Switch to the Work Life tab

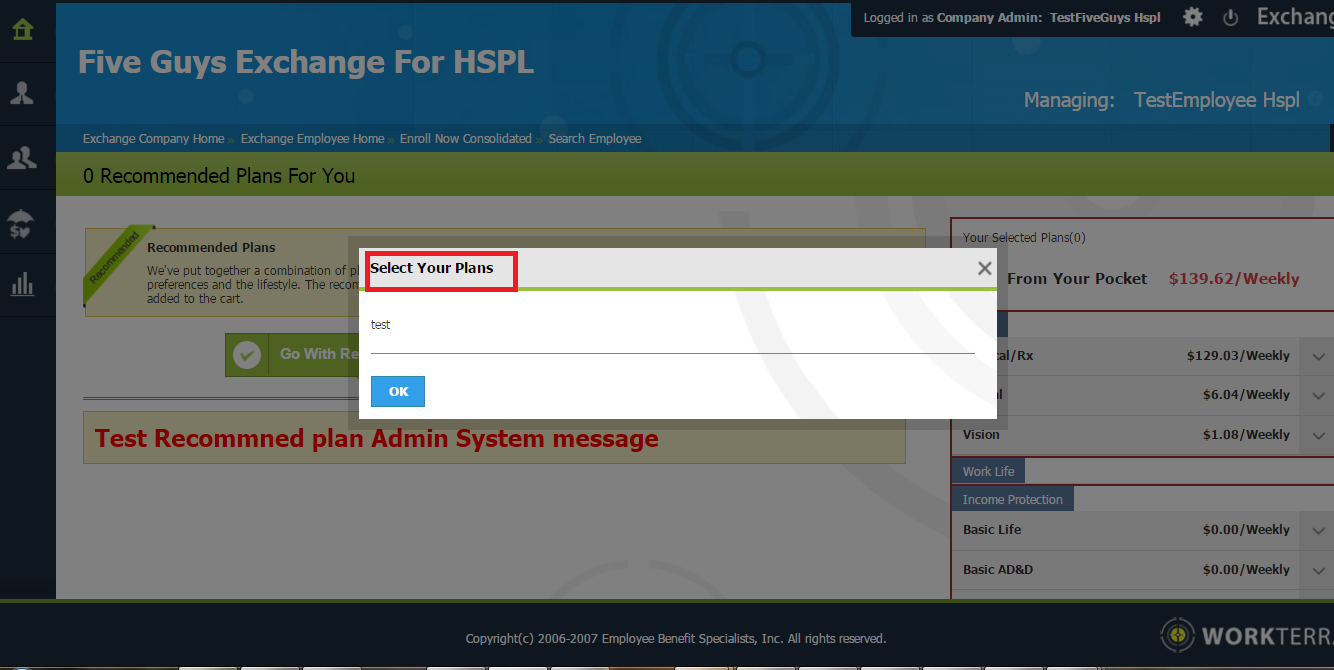988,471
